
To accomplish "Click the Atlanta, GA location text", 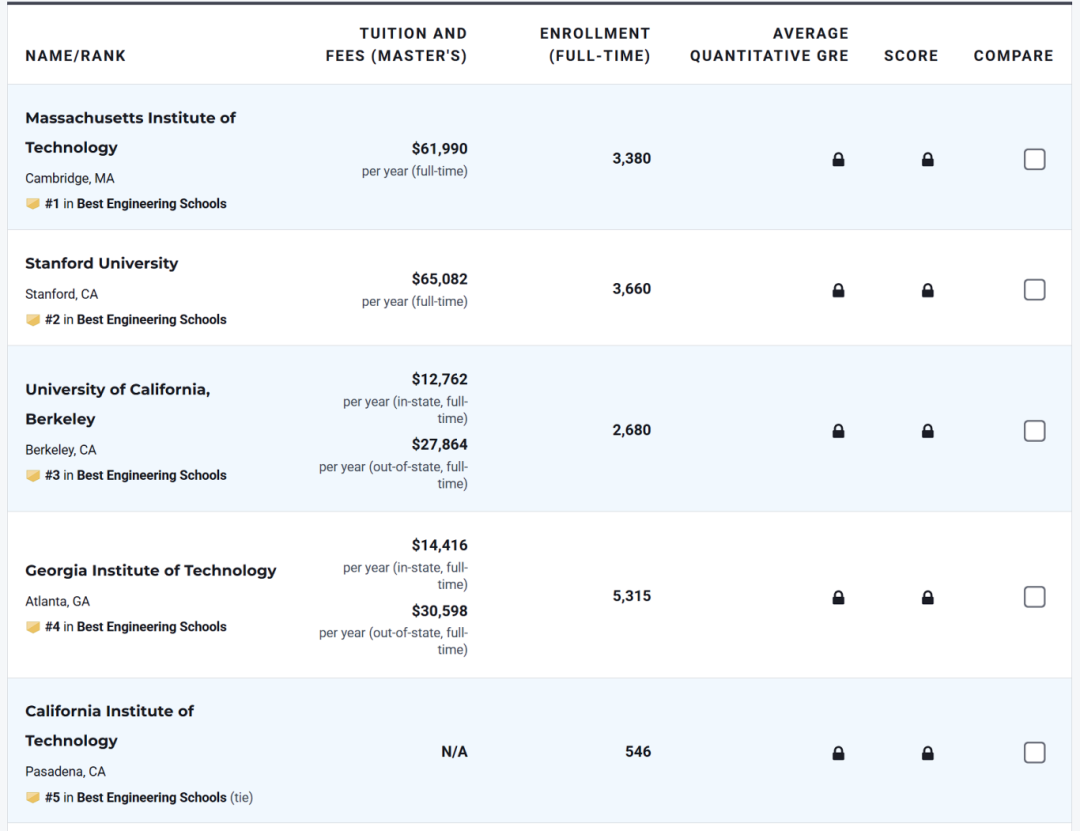I will click(x=57, y=602).
